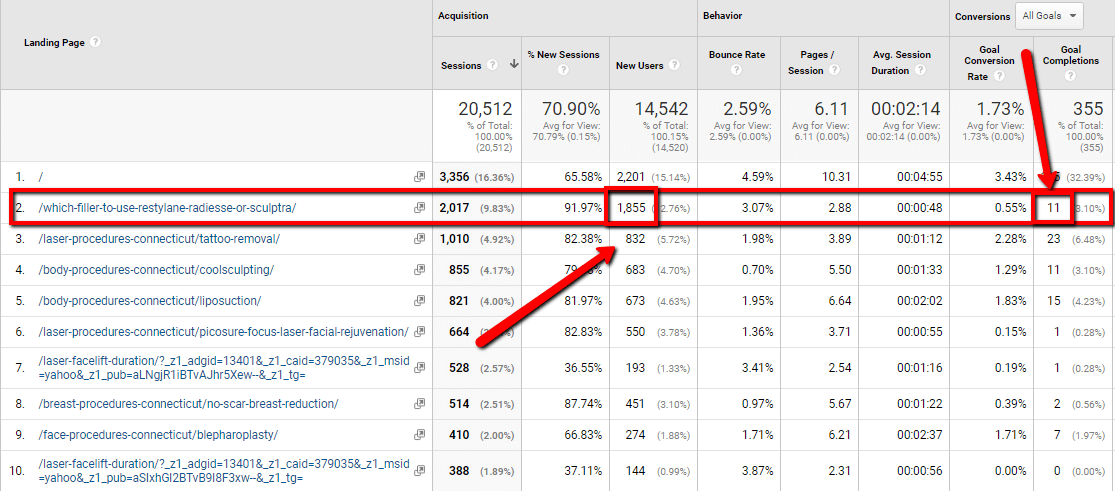The width and height of the screenshot is (1115, 491).
Task: Click external-link icon for row 7 laser-facelift-duration
Action: 420,367
